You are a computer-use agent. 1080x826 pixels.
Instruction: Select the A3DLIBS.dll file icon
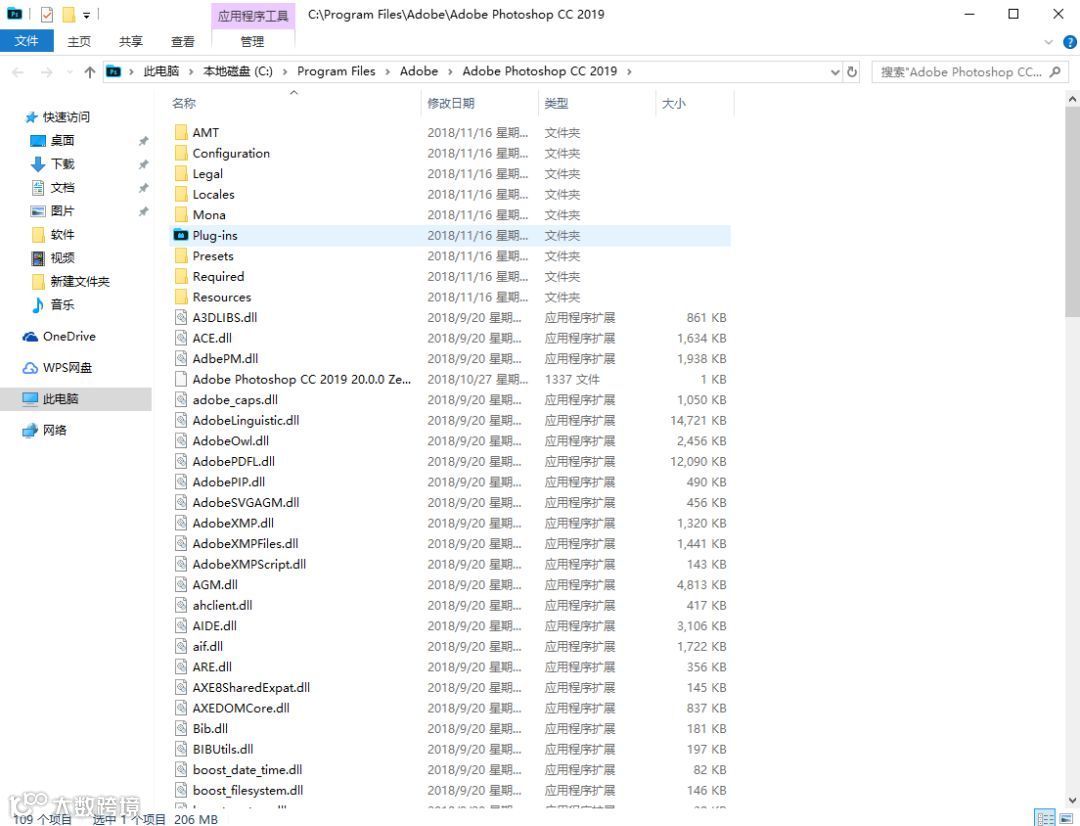[181, 318]
